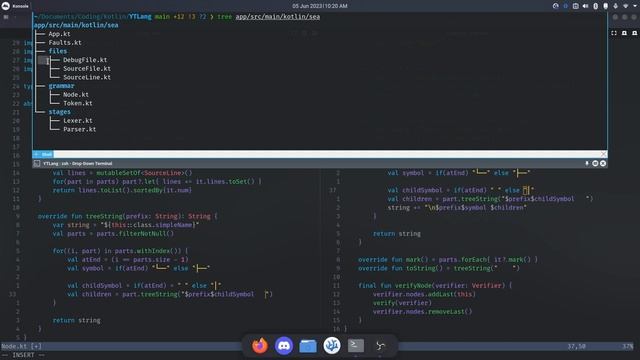
Task: Click 'return string' in the left editor pane
Action: [76, 320]
